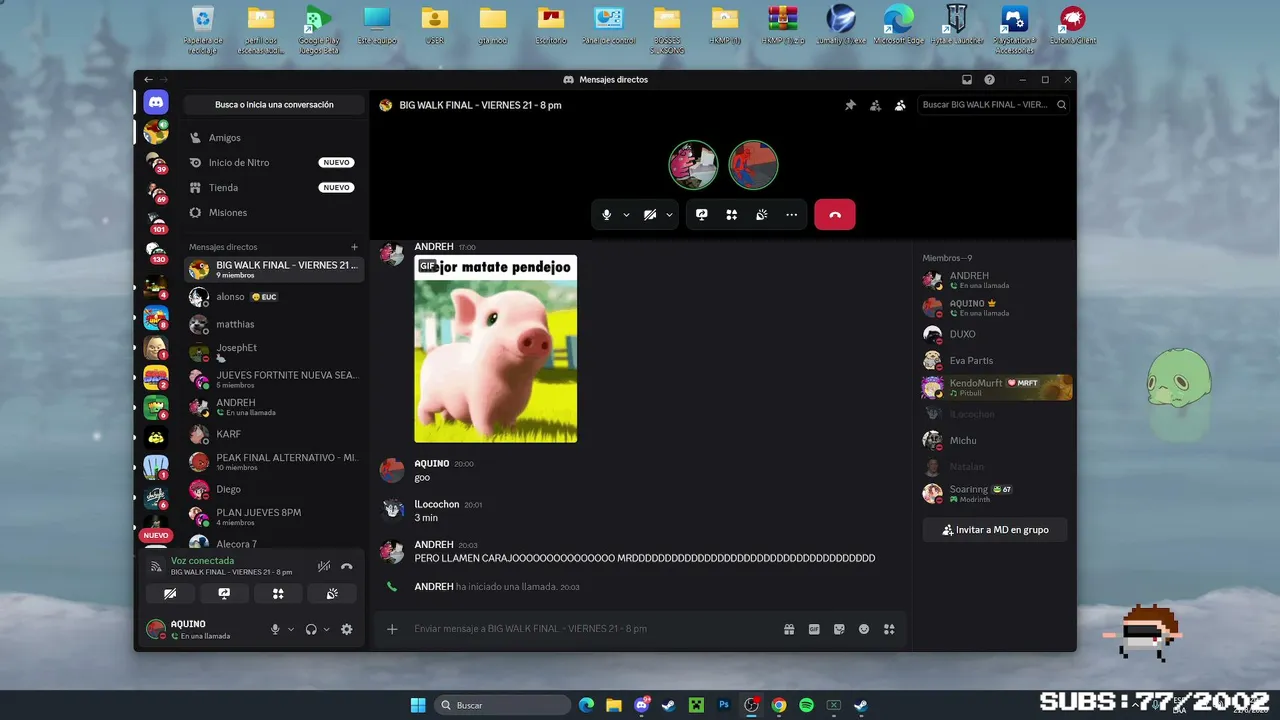Open the GIF picker
The height and width of the screenshot is (720, 1280).
814,629
